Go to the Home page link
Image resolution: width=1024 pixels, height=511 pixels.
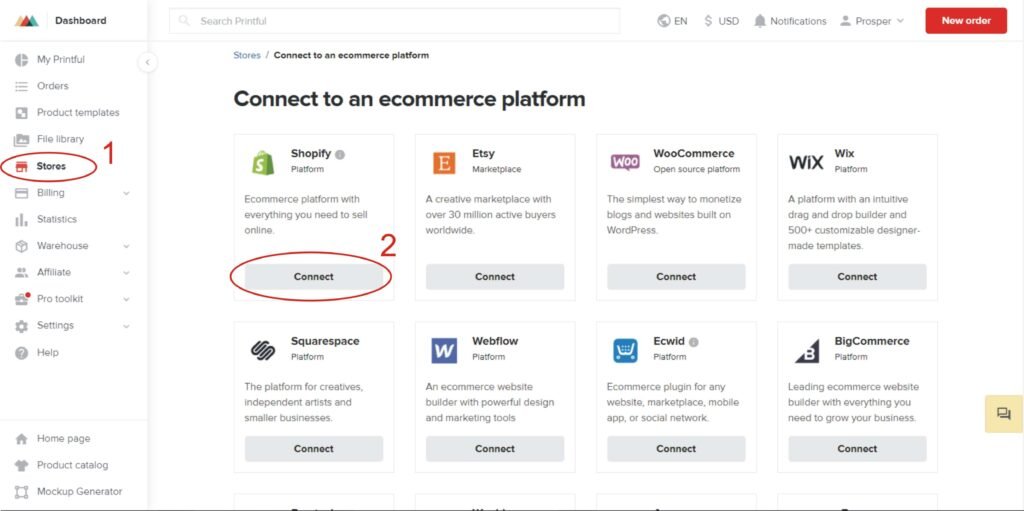tap(63, 439)
